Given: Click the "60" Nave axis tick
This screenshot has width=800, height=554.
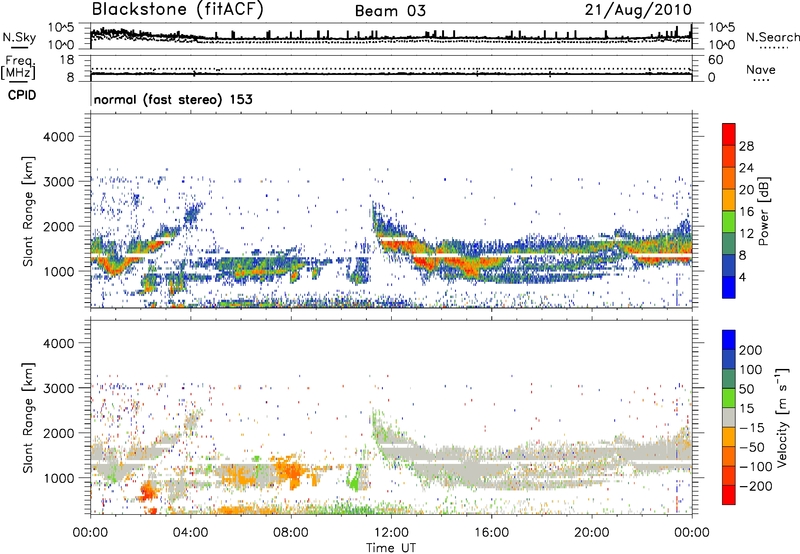Looking at the screenshot, I should 715,60.
